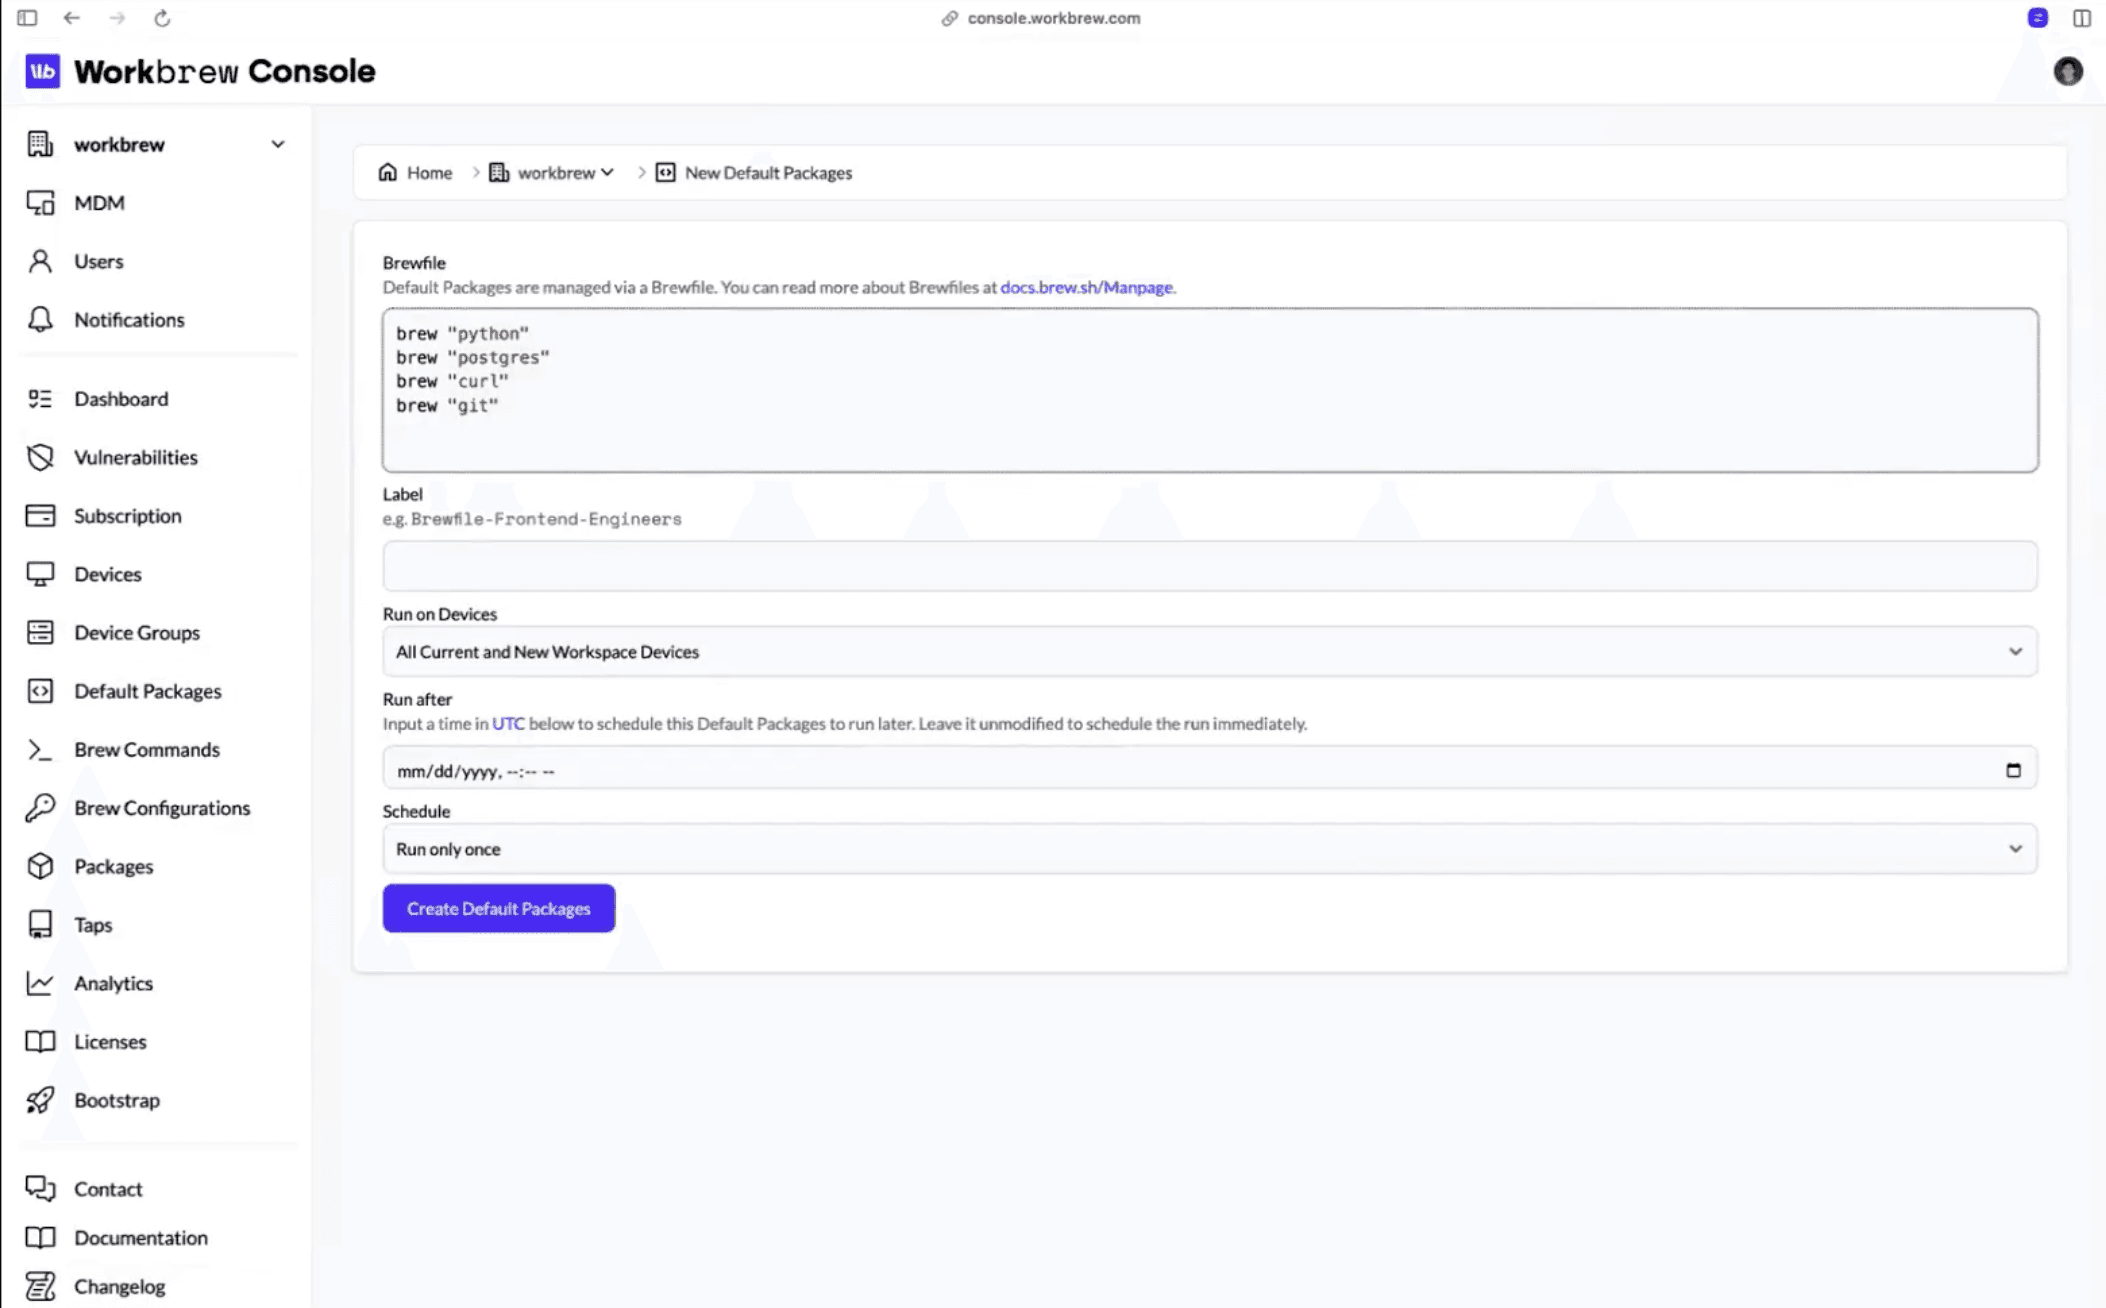The image size is (2106, 1308).
Task: Click the Create Default Packages button
Action: pos(498,908)
